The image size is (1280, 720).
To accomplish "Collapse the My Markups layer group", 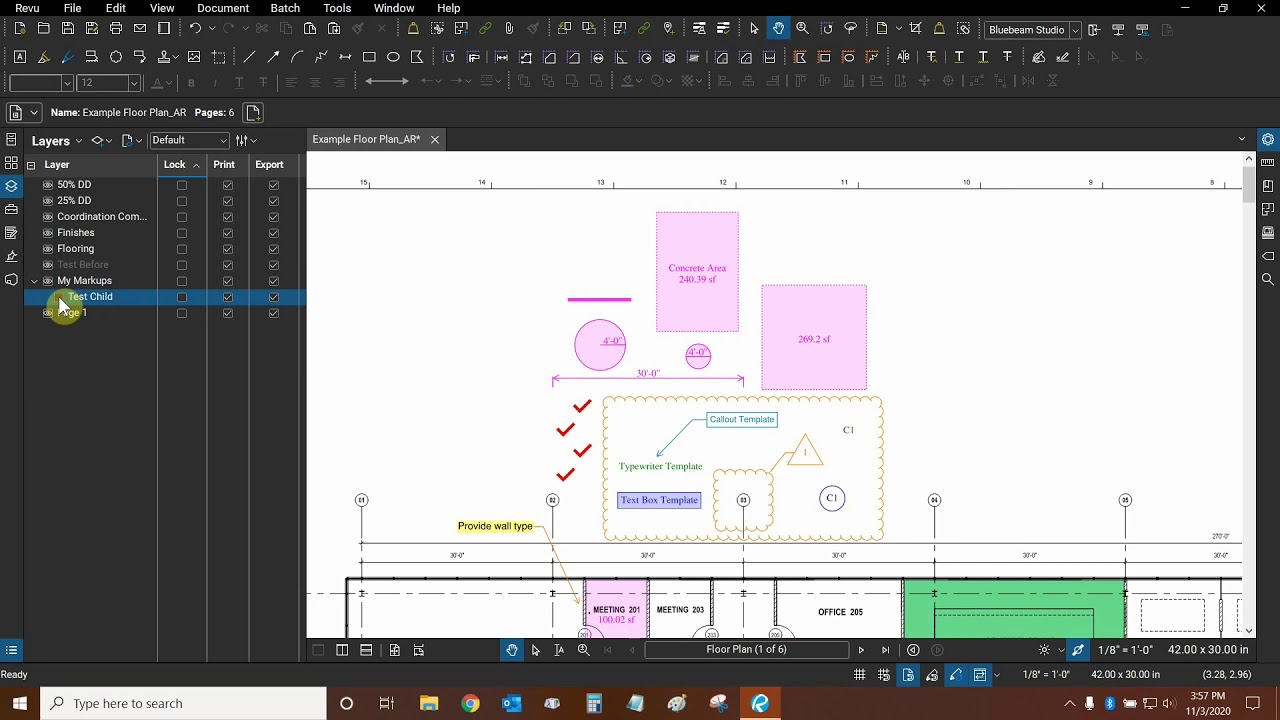I will pyautogui.click(x=34, y=281).
